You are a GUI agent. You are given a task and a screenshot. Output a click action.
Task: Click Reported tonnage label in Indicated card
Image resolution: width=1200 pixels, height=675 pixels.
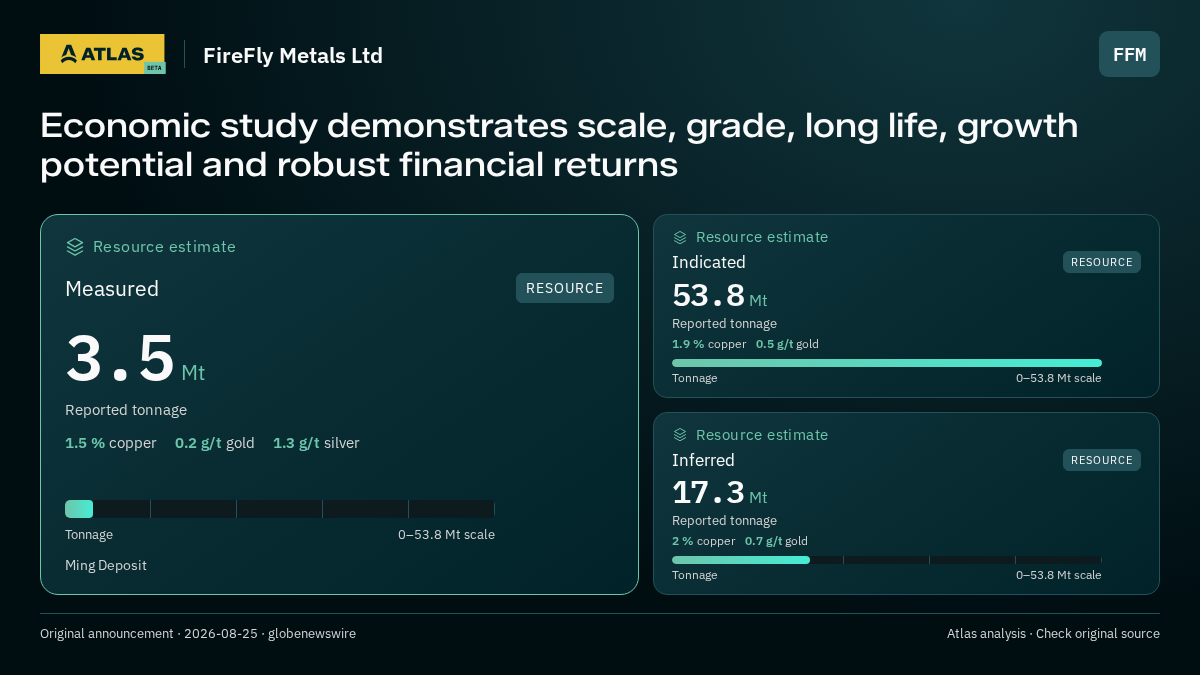click(724, 324)
